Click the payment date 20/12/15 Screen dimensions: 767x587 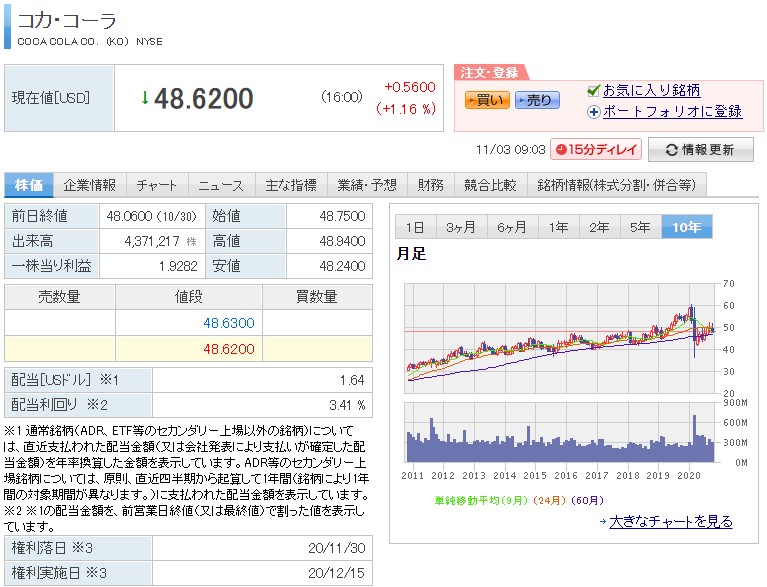[337, 573]
